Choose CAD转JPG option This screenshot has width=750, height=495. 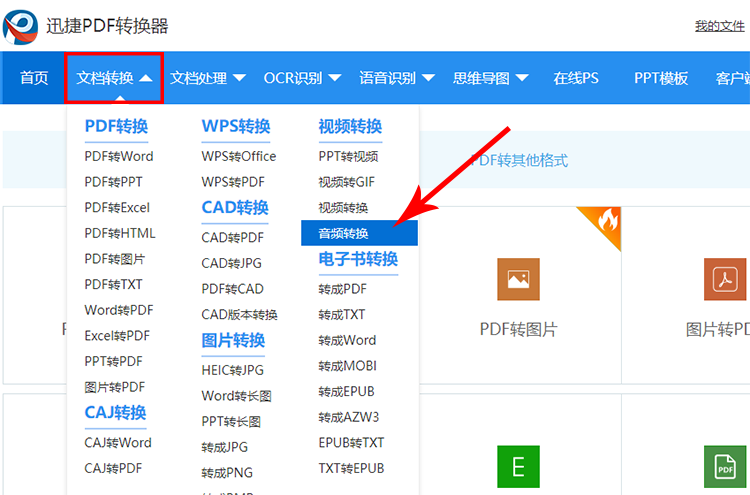point(232,264)
